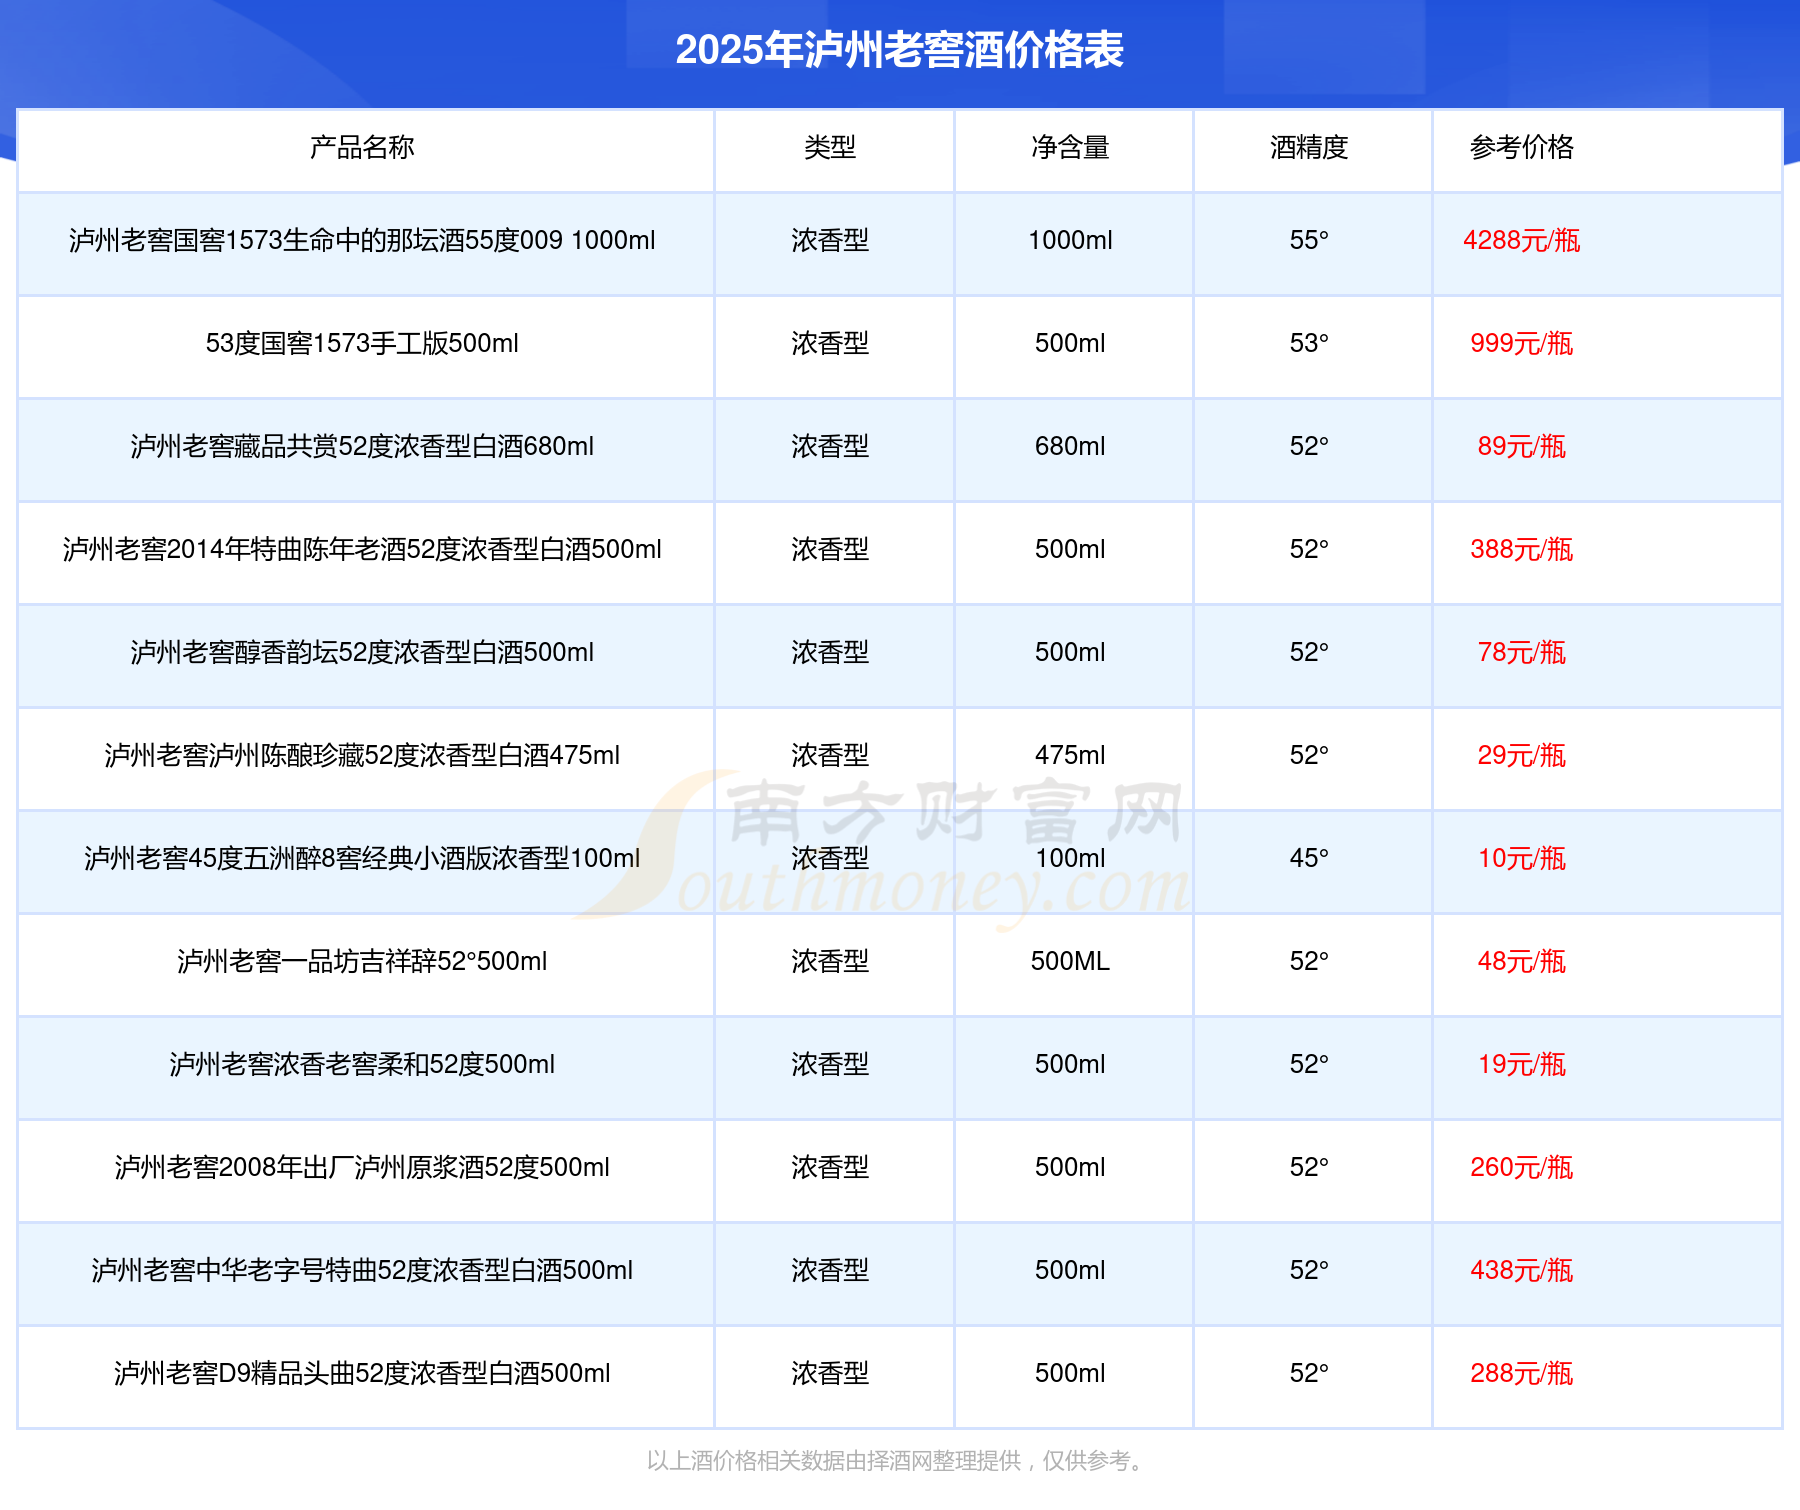Click 500ml in the 醇香韵坛 row
The image size is (1800, 1510).
tap(1070, 653)
